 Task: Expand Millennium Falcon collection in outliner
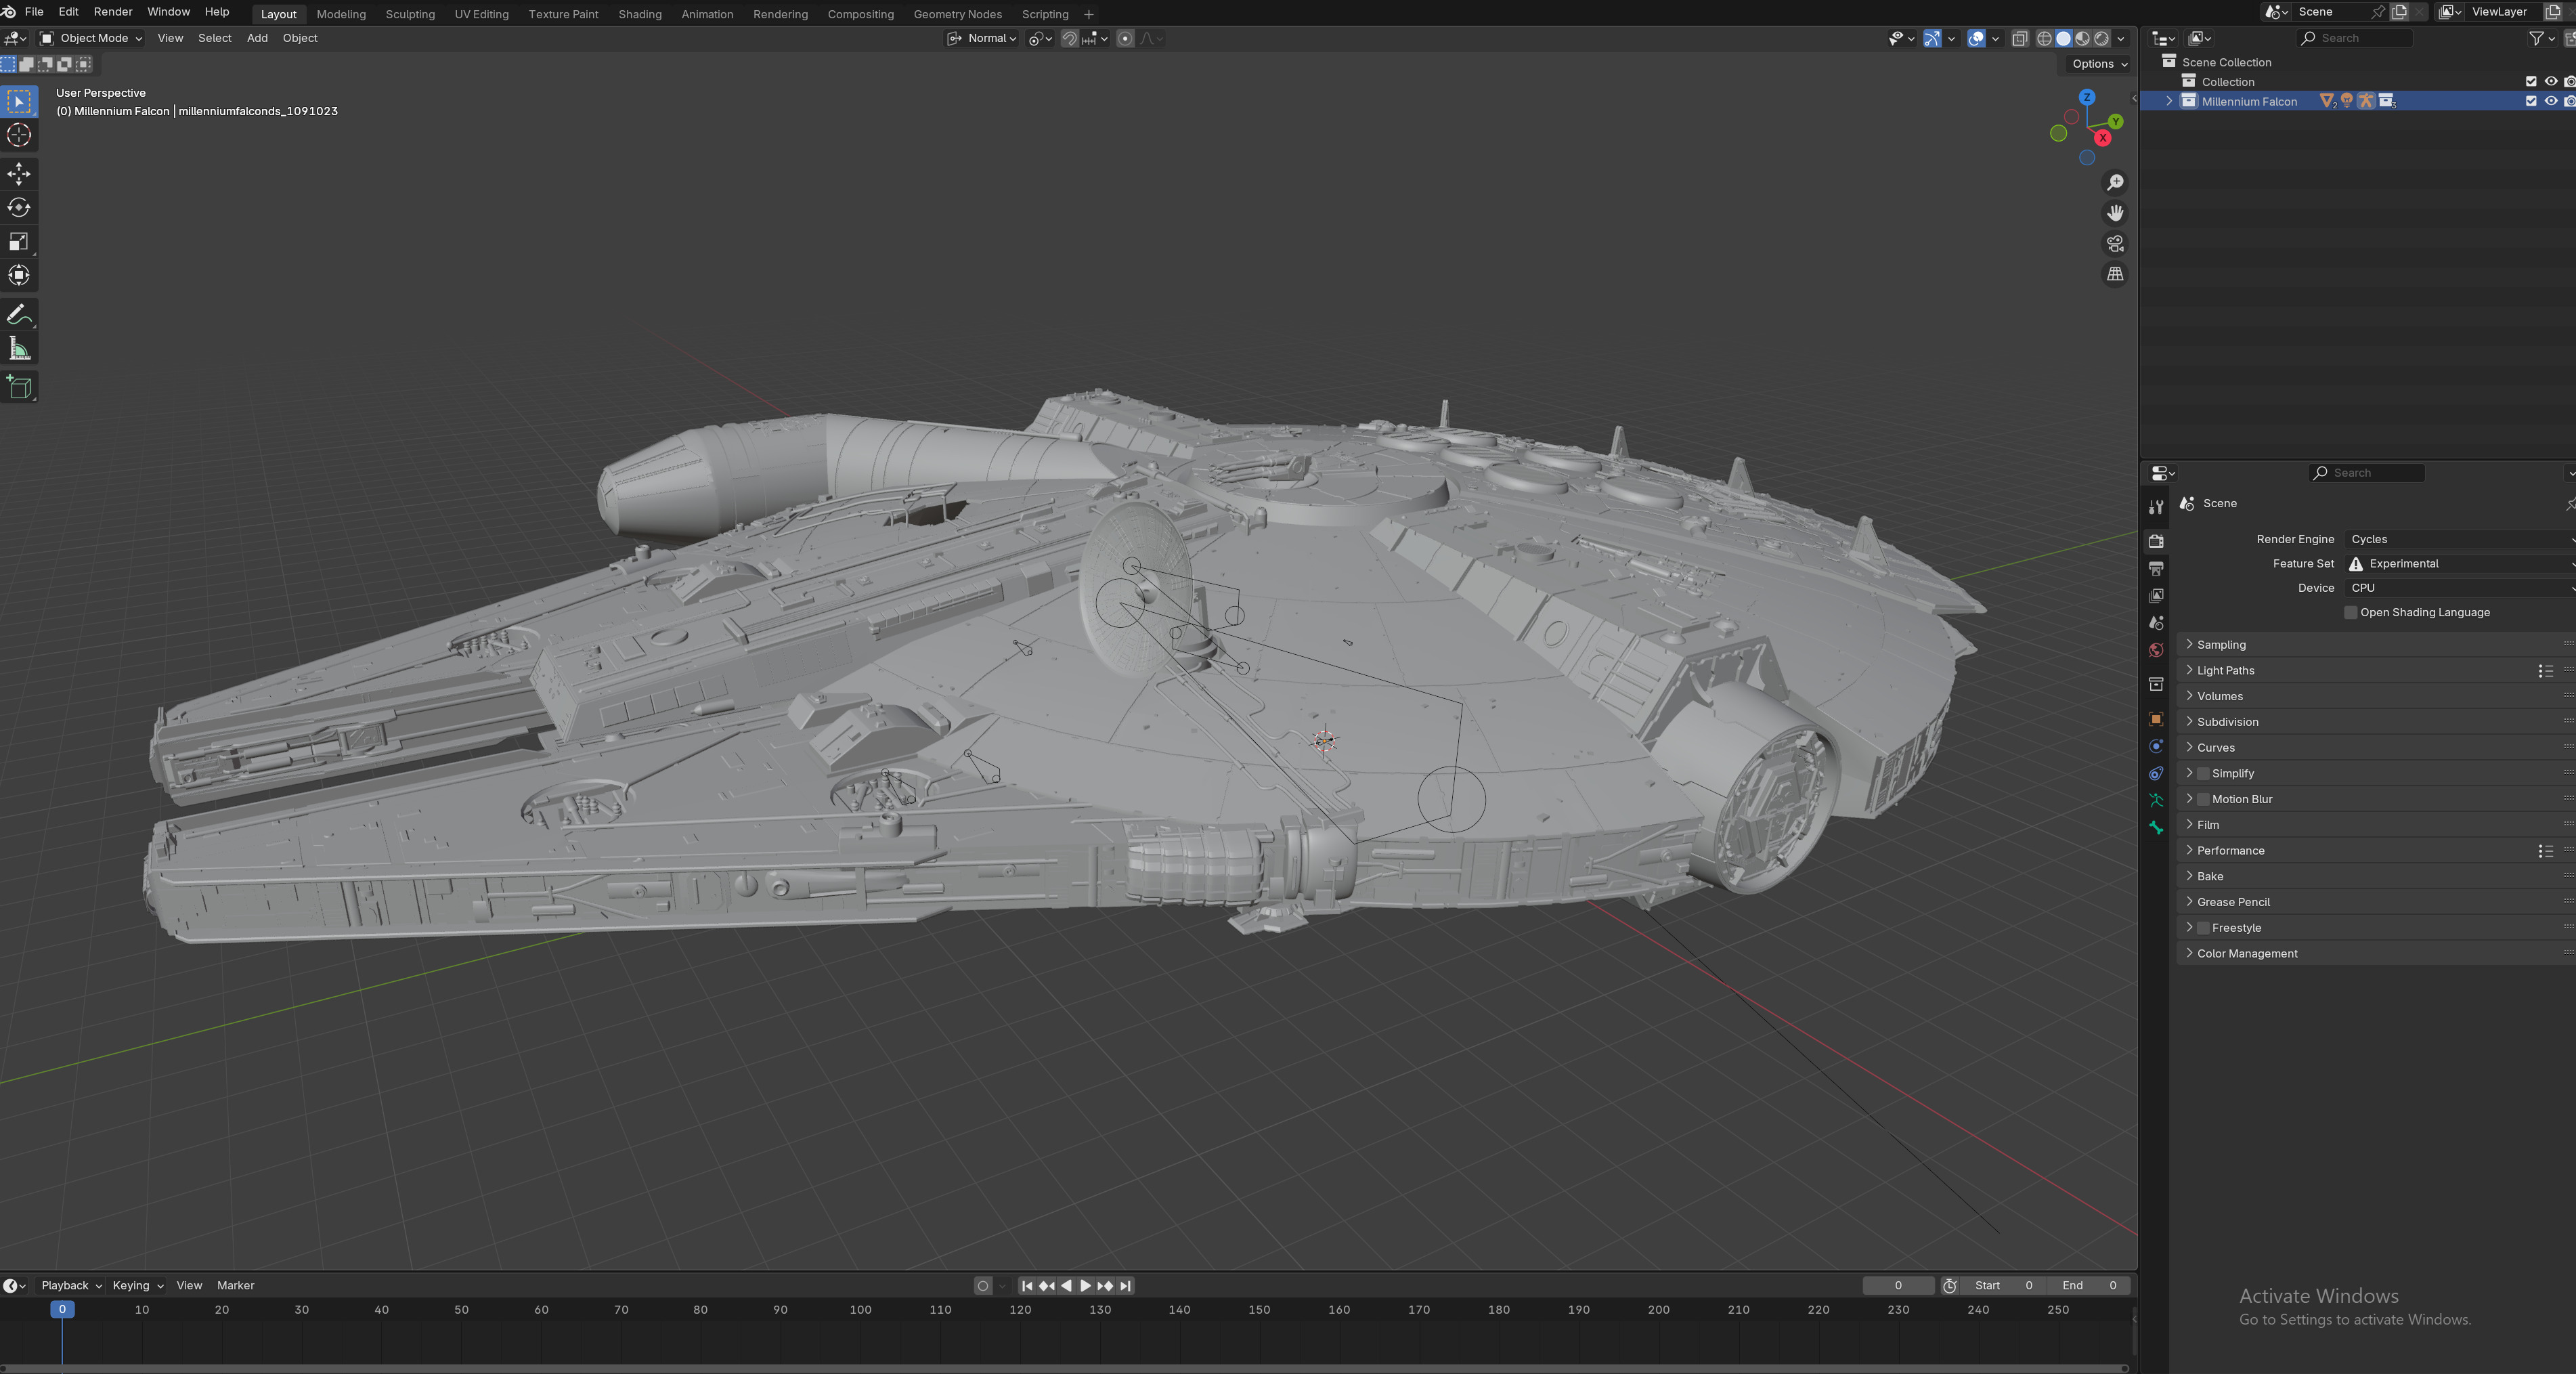(x=2169, y=101)
